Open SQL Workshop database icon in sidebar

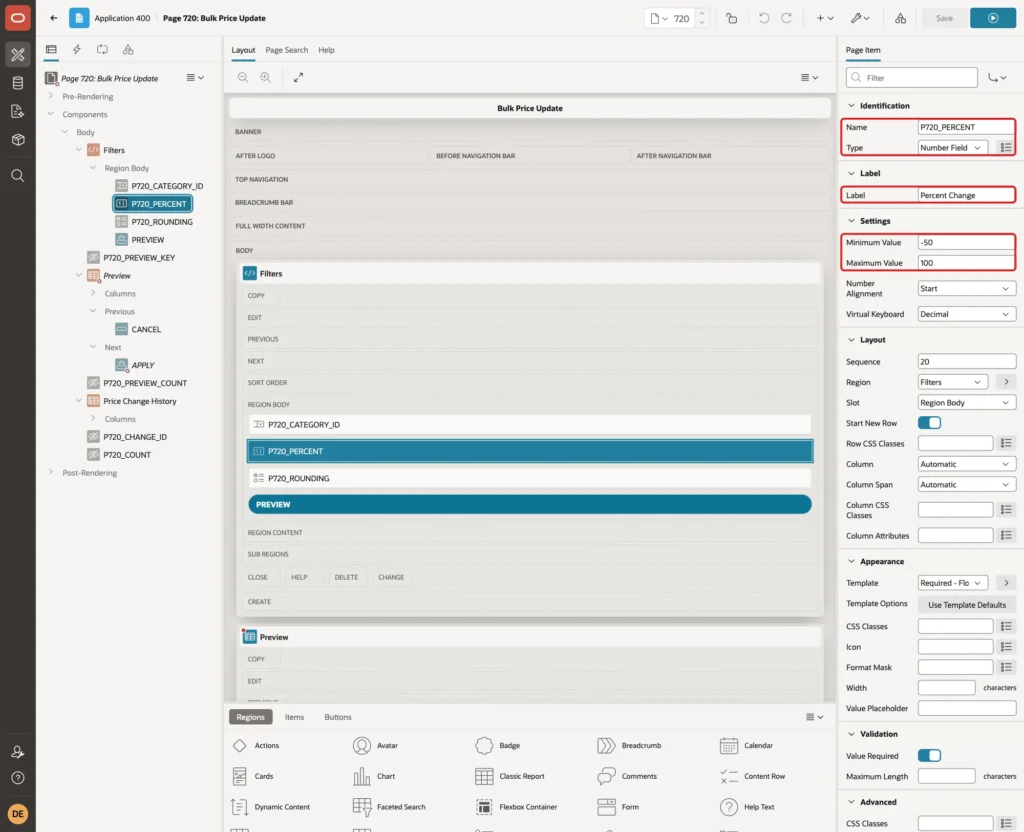(18, 83)
